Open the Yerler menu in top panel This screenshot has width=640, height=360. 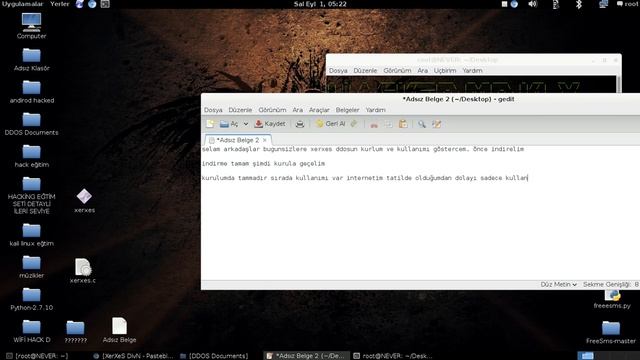tap(60, 4)
